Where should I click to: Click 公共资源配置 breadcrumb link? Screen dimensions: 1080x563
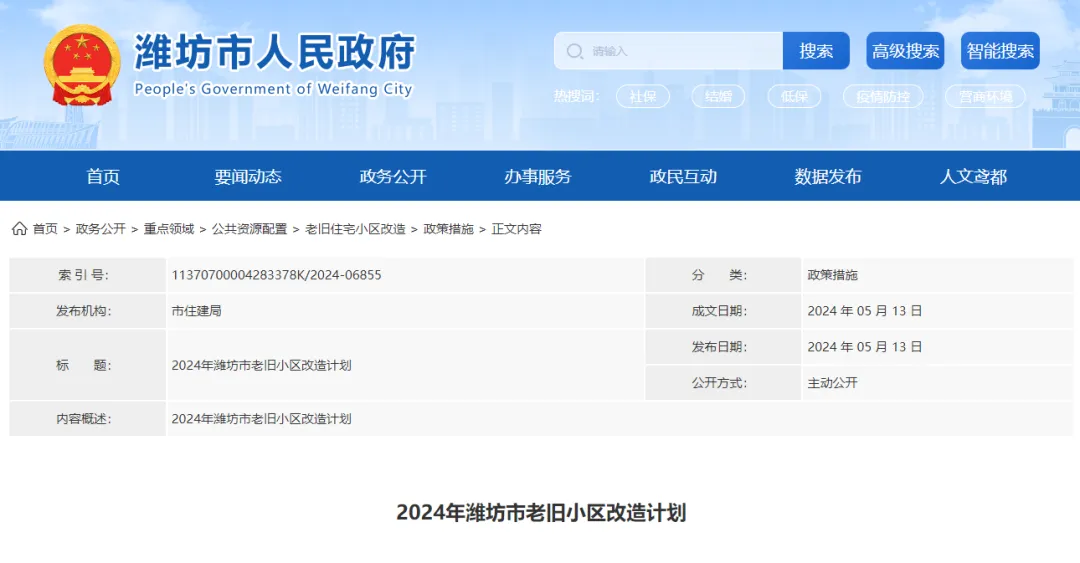click(x=249, y=229)
